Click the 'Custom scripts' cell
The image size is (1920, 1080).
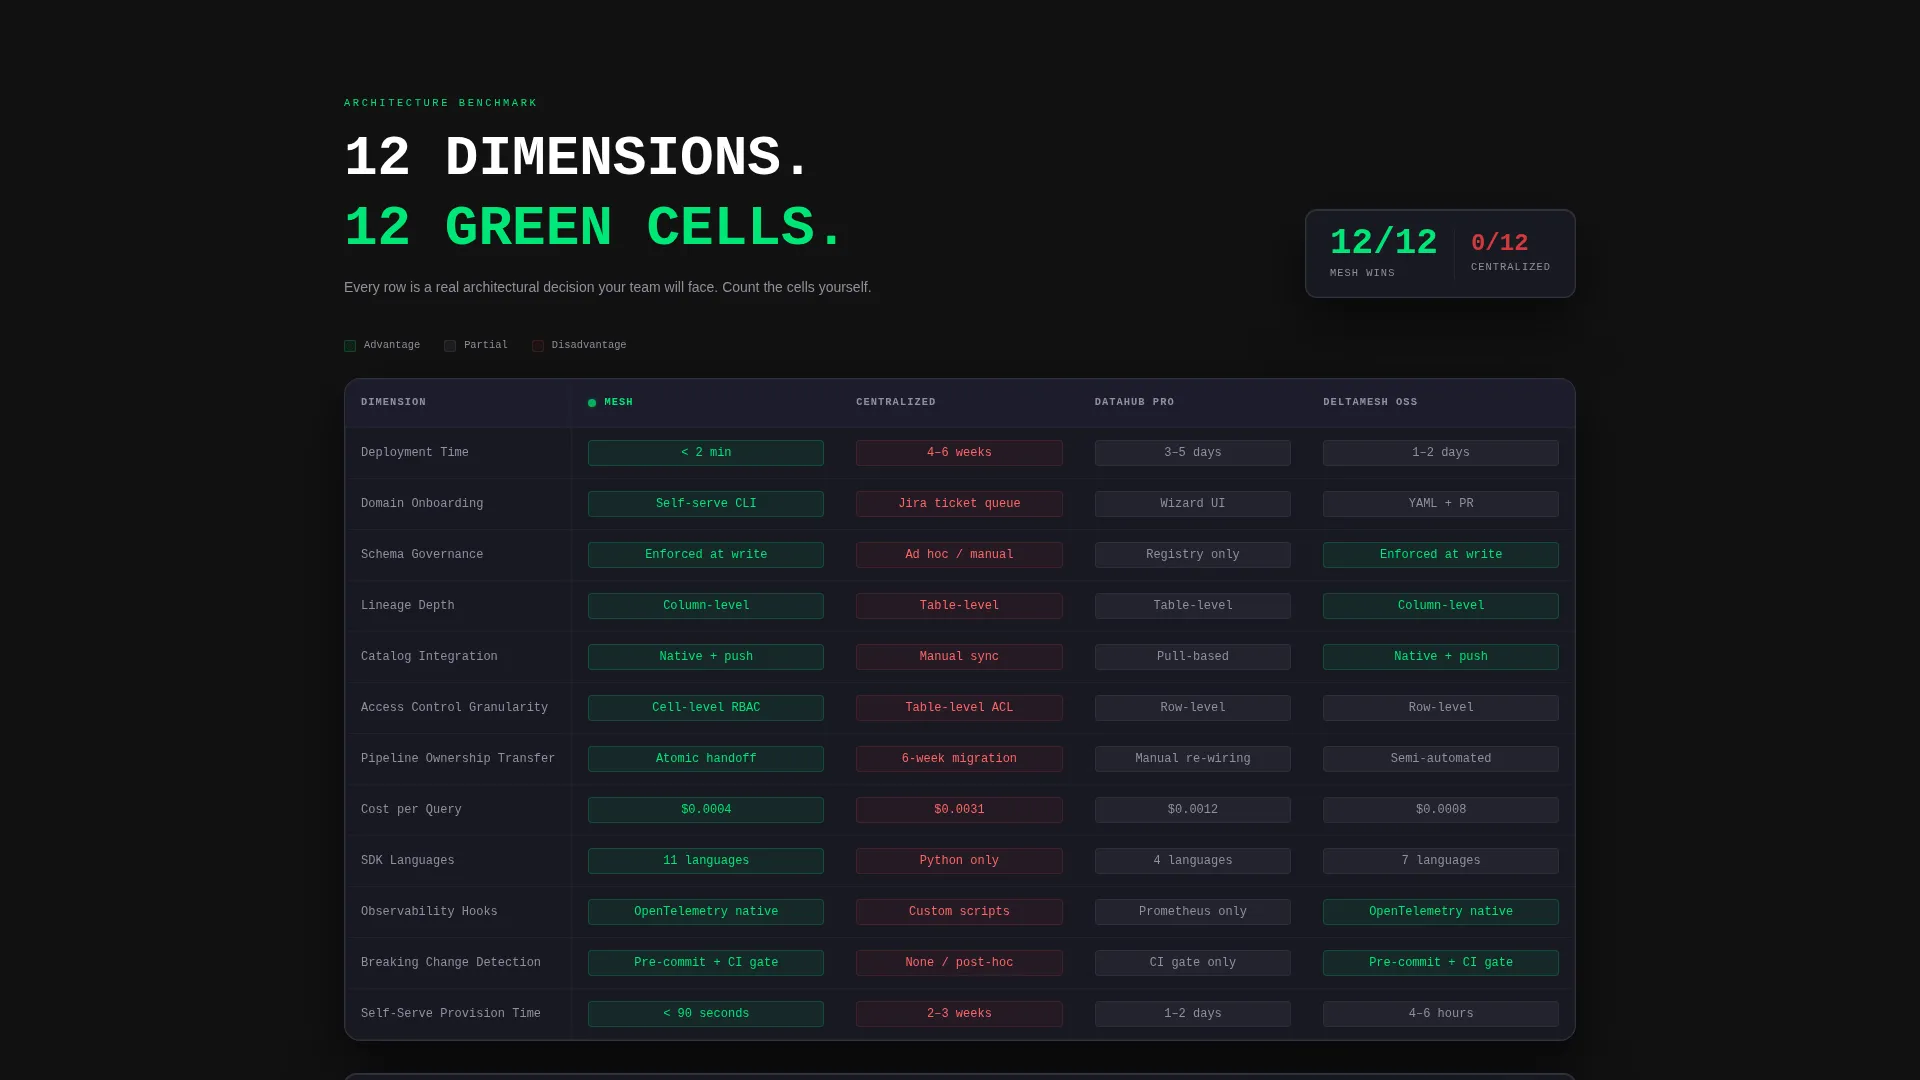click(x=959, y=912)
